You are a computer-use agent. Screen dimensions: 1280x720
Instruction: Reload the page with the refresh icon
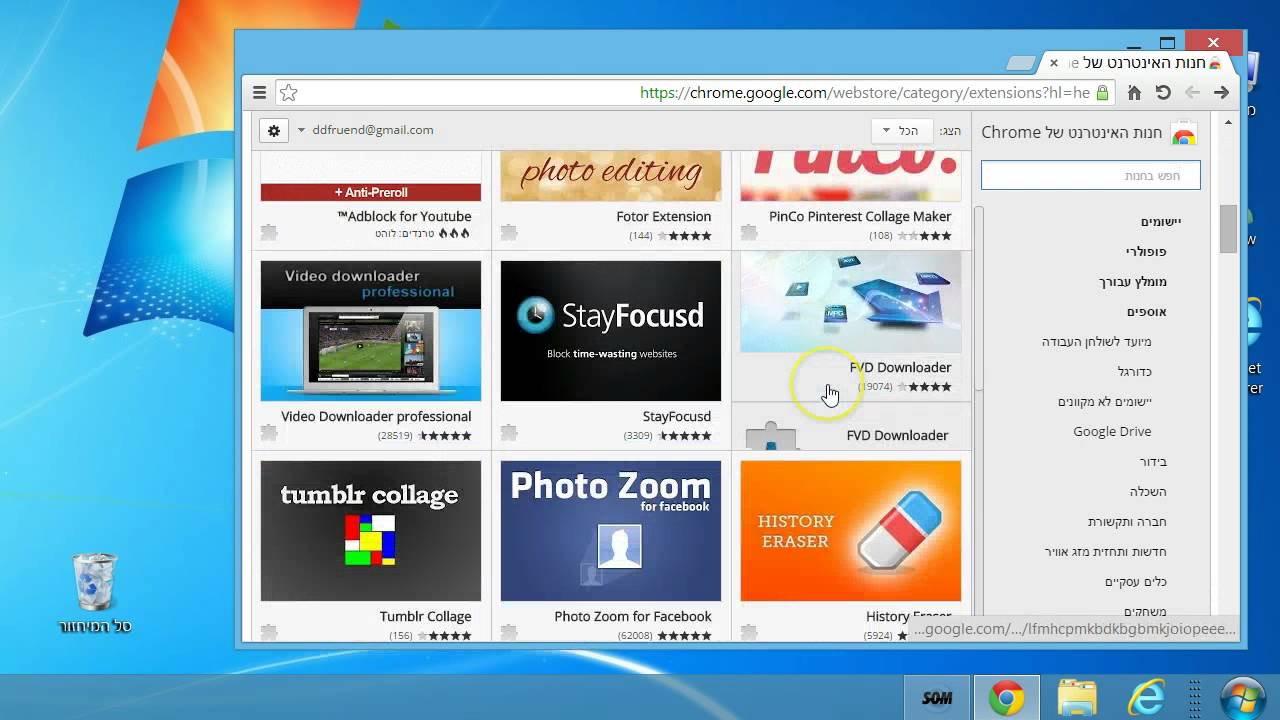click(1163, 93)
